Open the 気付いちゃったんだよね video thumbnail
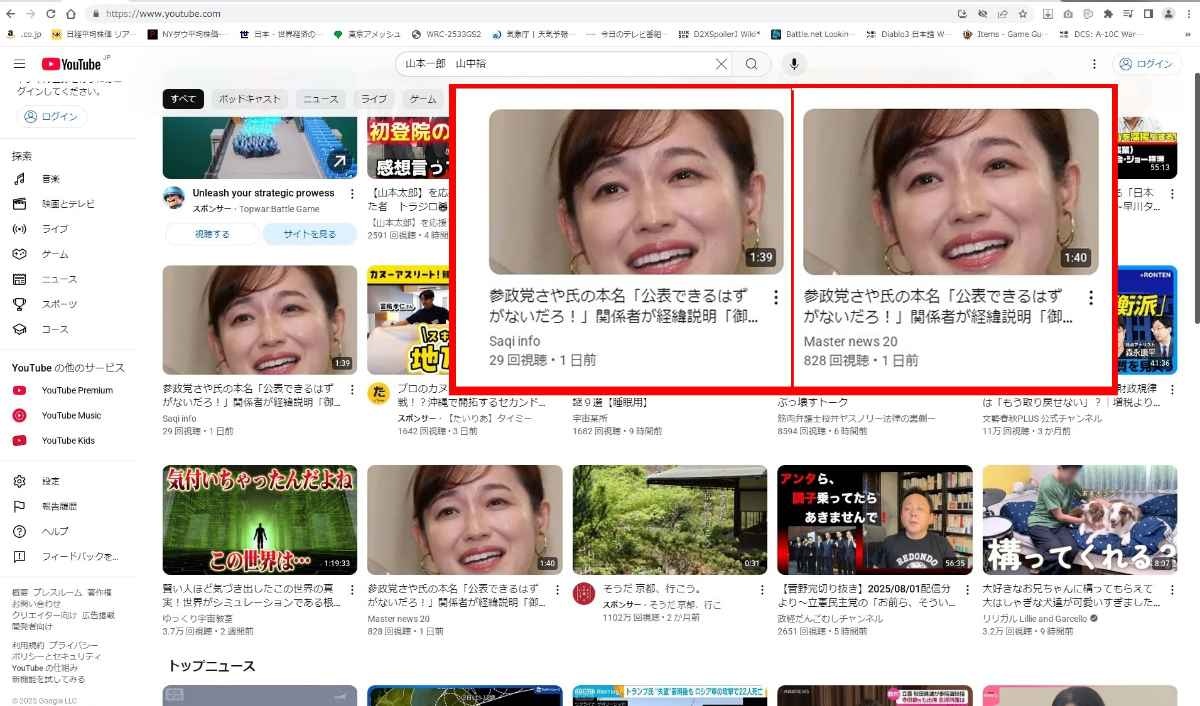 (259, 520)
